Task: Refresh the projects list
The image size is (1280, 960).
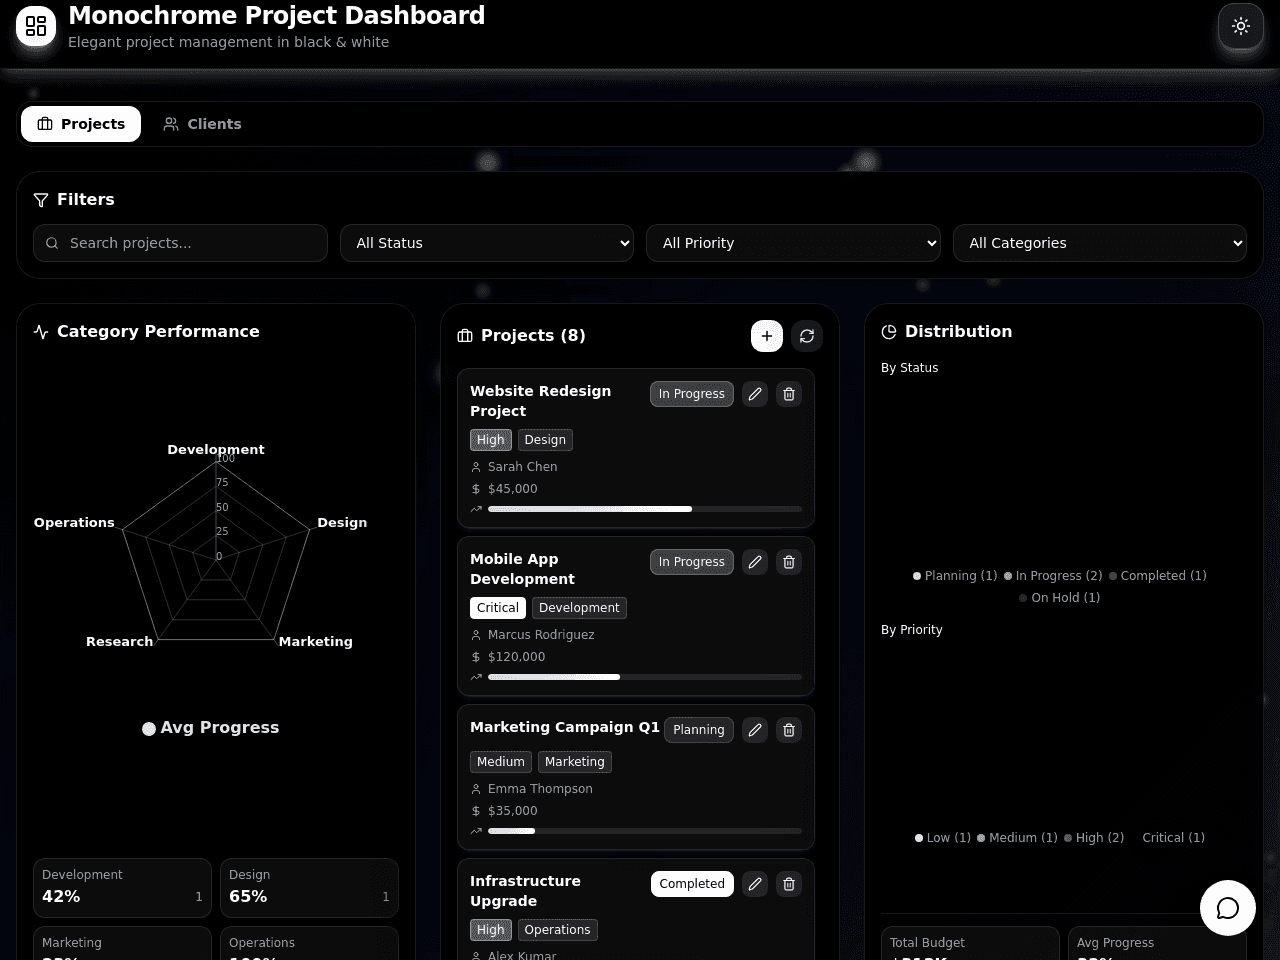Action: (x=807, y=336)
